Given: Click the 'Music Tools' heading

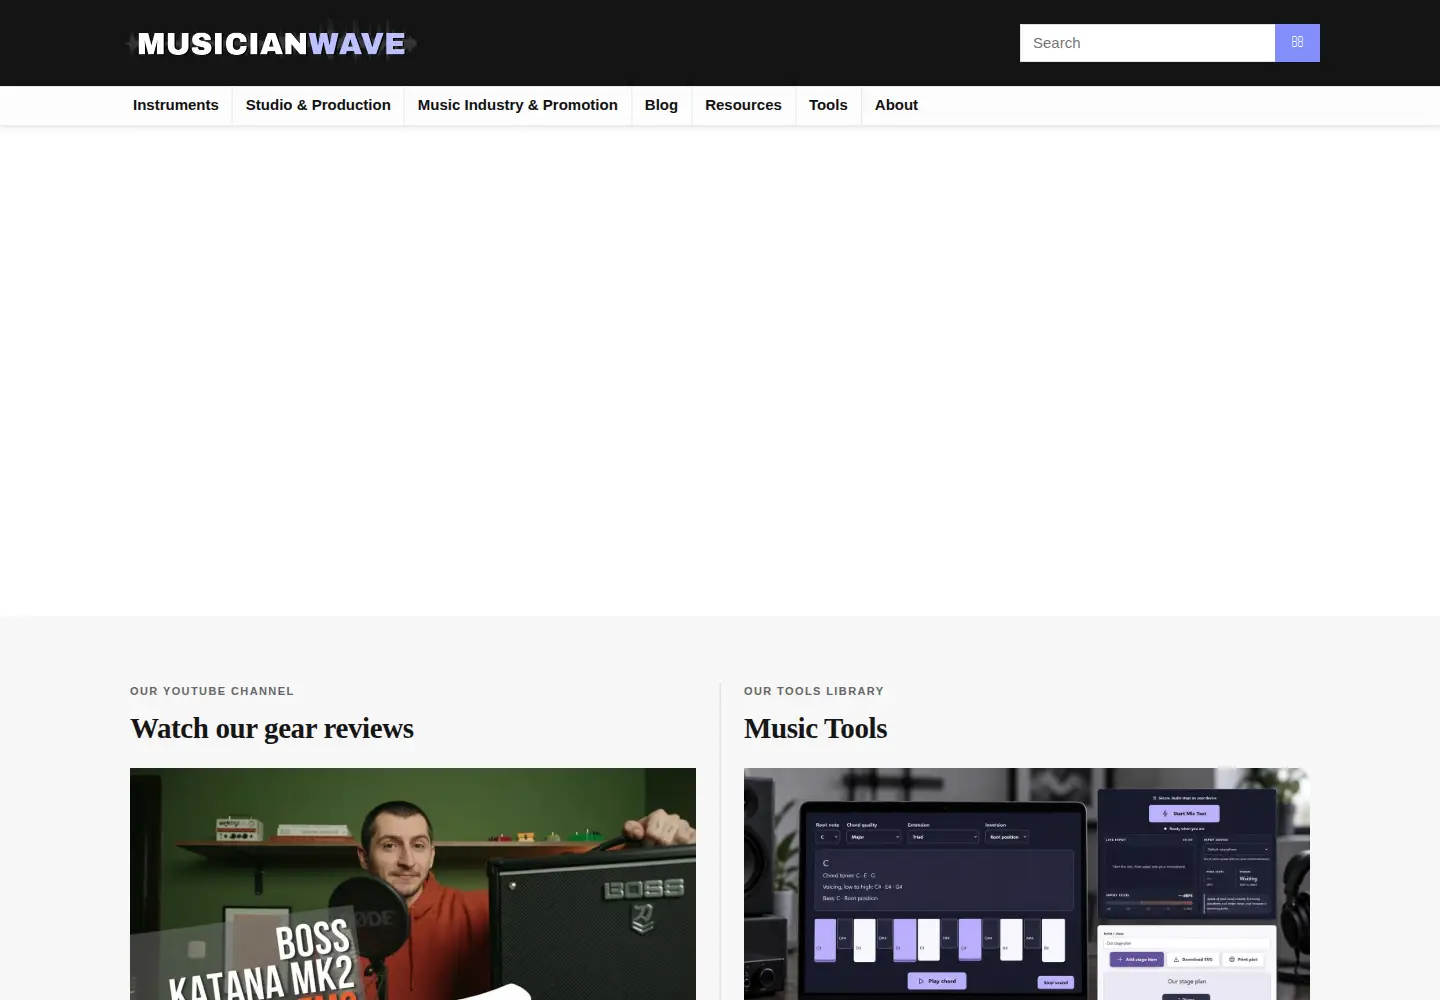Looking at the screenshot, I should click(x=815, y=728).
